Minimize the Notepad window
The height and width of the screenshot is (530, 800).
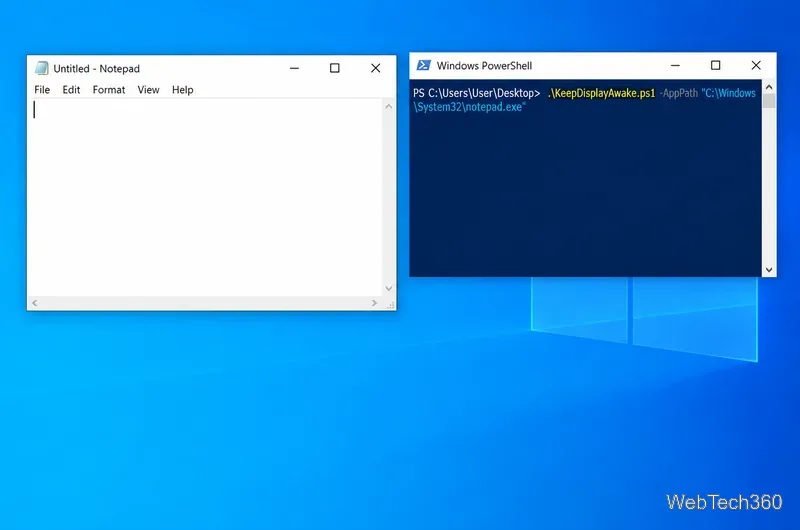pyautogui.click(x=294, y=68)
